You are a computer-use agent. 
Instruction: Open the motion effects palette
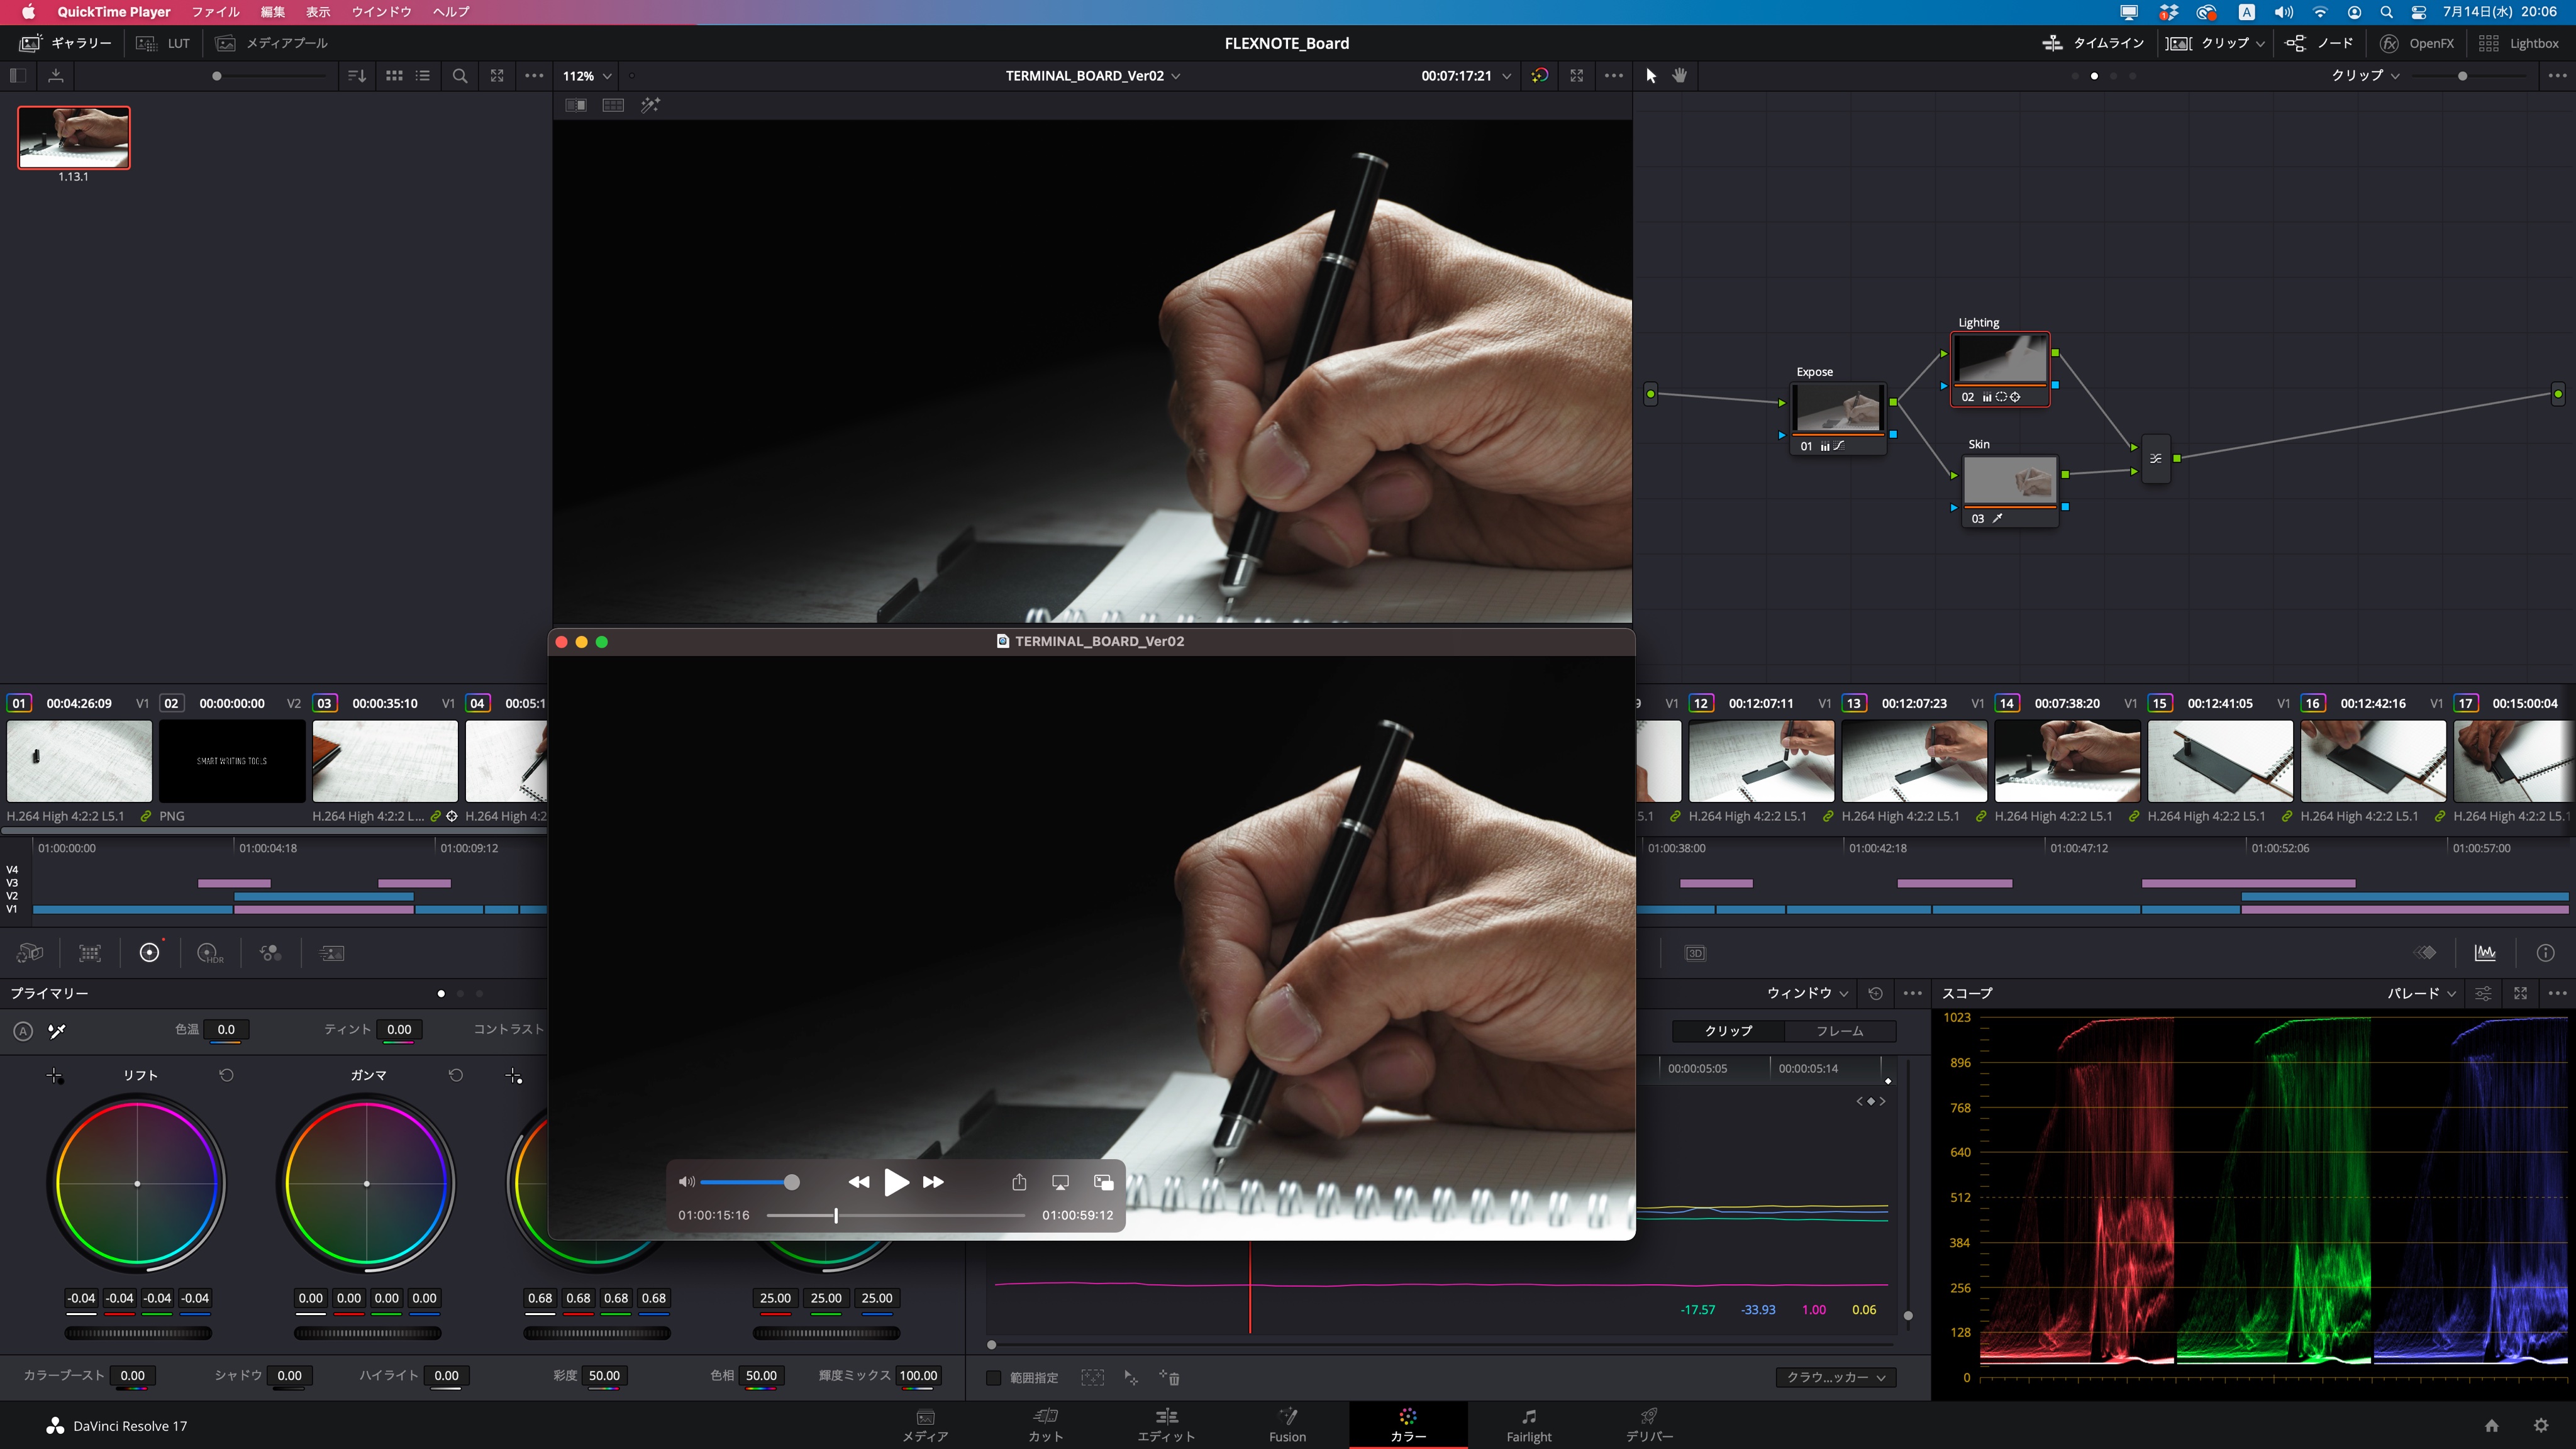[x=332, y=952]
